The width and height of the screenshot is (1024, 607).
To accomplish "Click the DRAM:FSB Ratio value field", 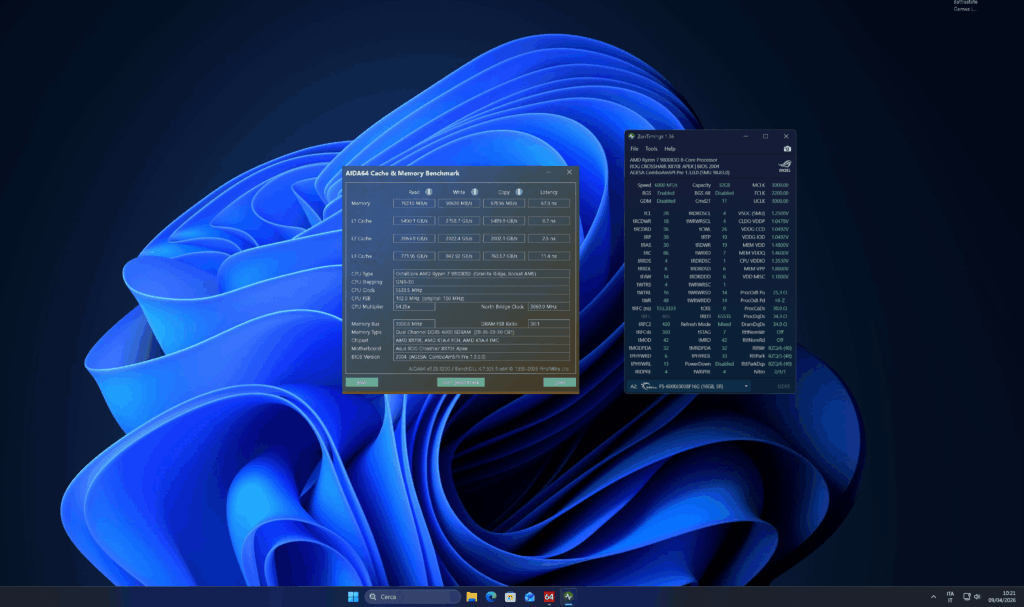I will (x=549, y=323).
